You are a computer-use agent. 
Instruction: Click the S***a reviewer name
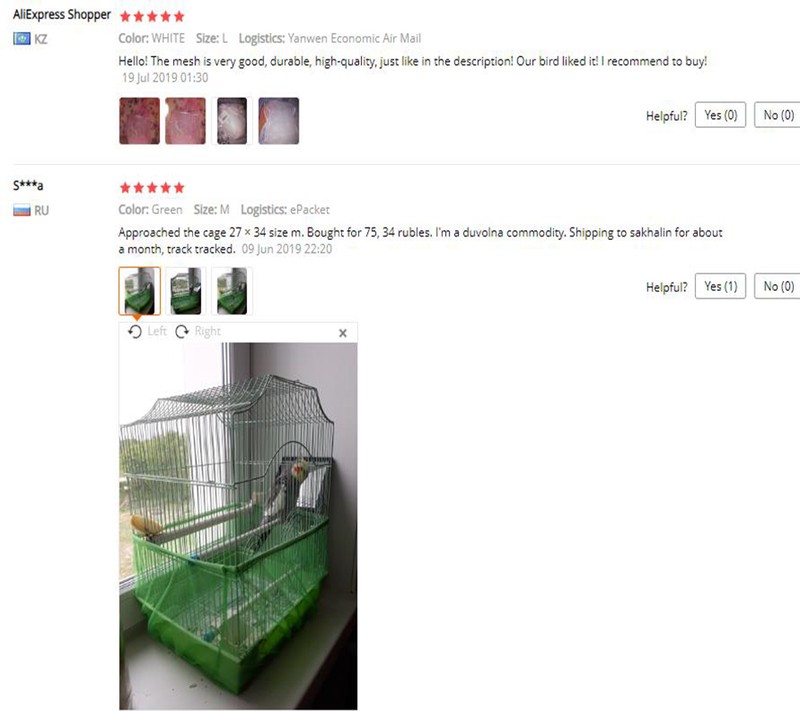(28, 185)
